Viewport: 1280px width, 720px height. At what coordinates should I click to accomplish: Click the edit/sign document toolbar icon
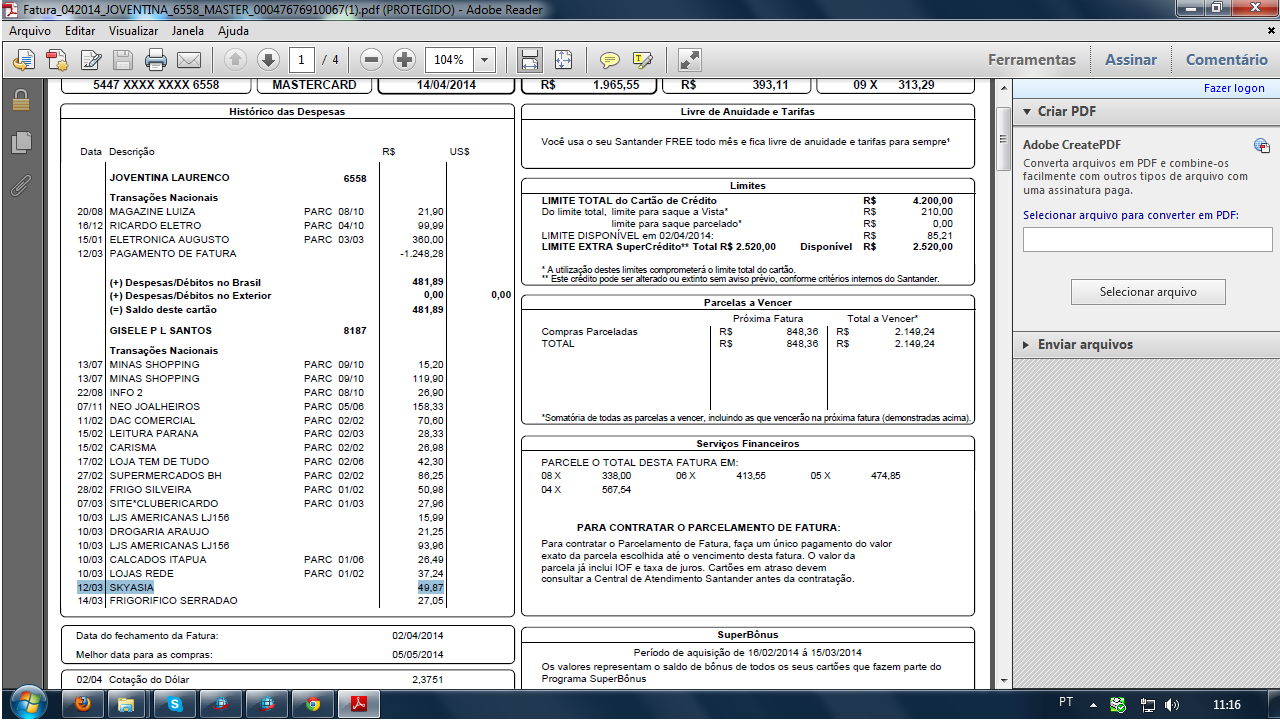(91, 60)
